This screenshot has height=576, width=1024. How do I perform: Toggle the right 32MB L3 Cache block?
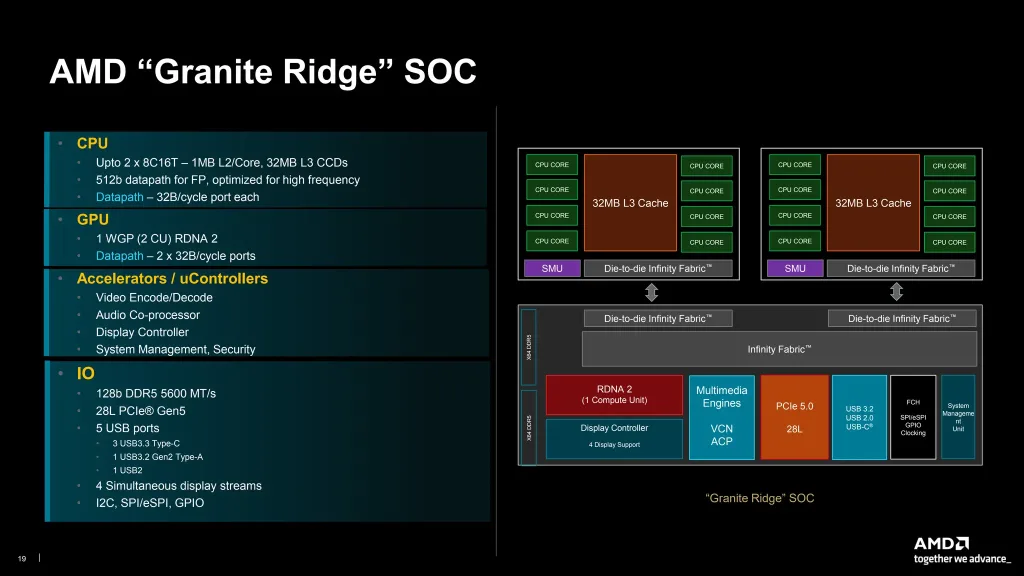[872, 202]
